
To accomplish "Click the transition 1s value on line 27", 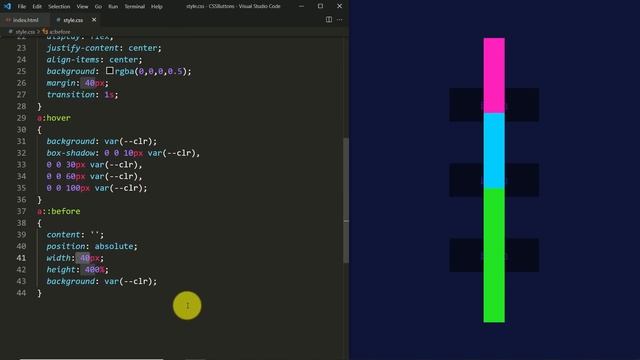I will click(x=109, y=95).
